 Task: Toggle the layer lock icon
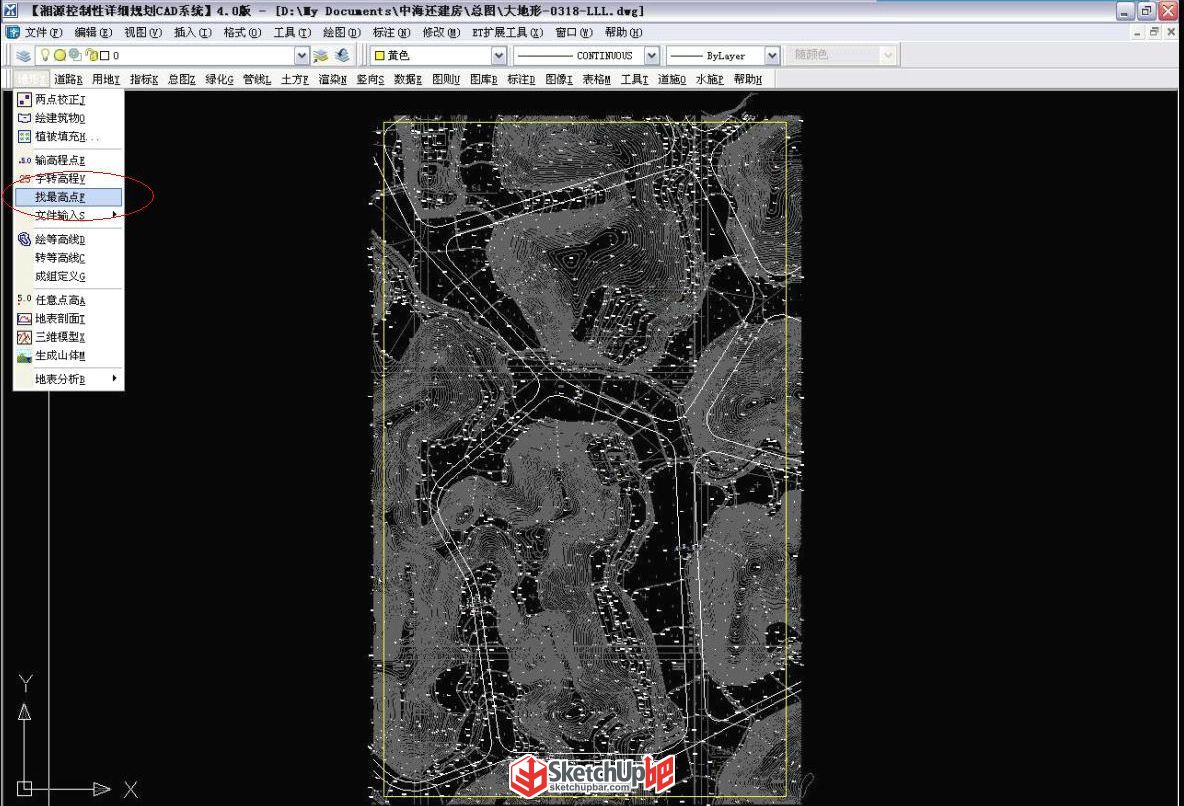point(91,55)
